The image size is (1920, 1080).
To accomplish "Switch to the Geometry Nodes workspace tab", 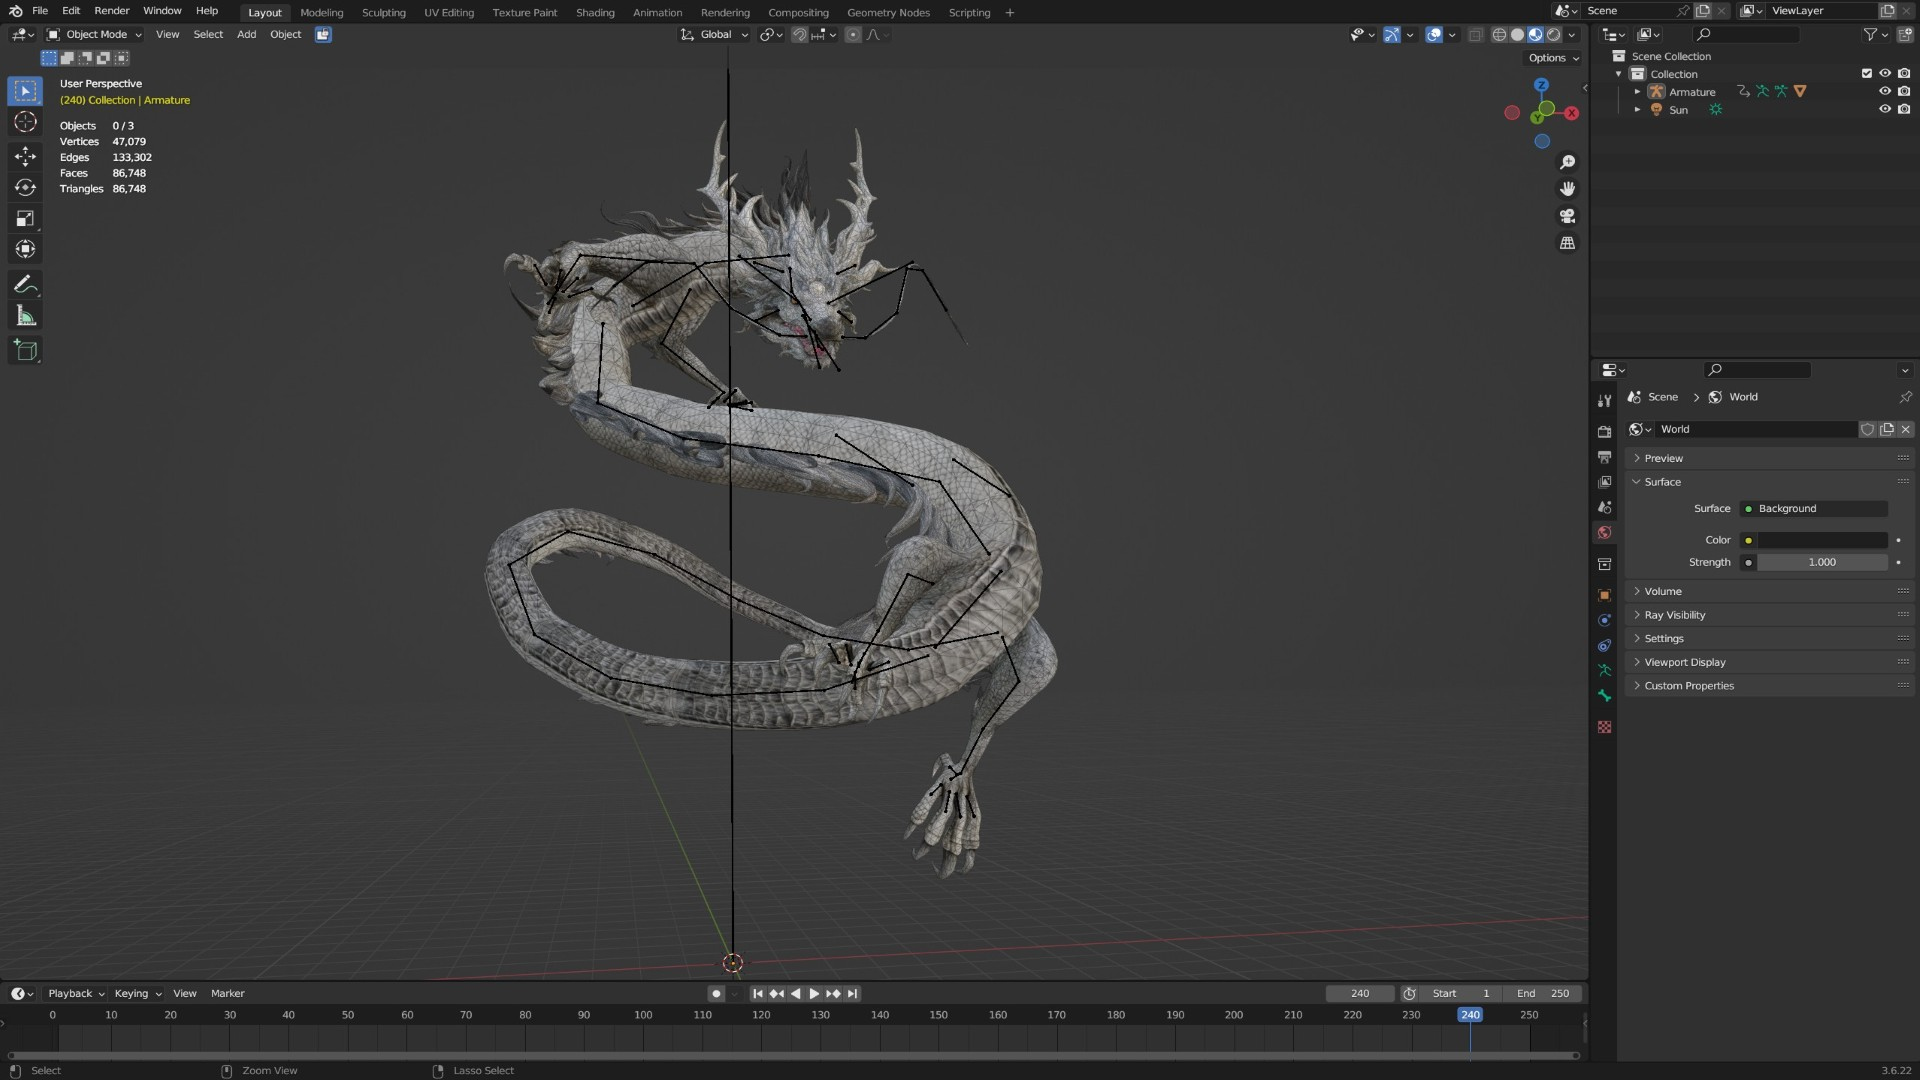I will [x=888, y=12].
